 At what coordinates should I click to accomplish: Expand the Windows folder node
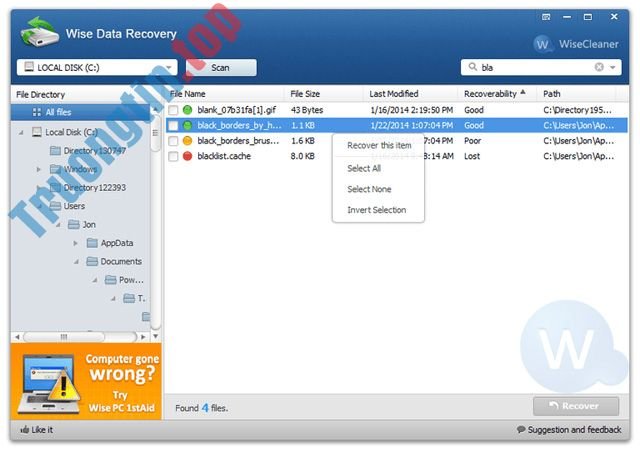pos(39,169)
